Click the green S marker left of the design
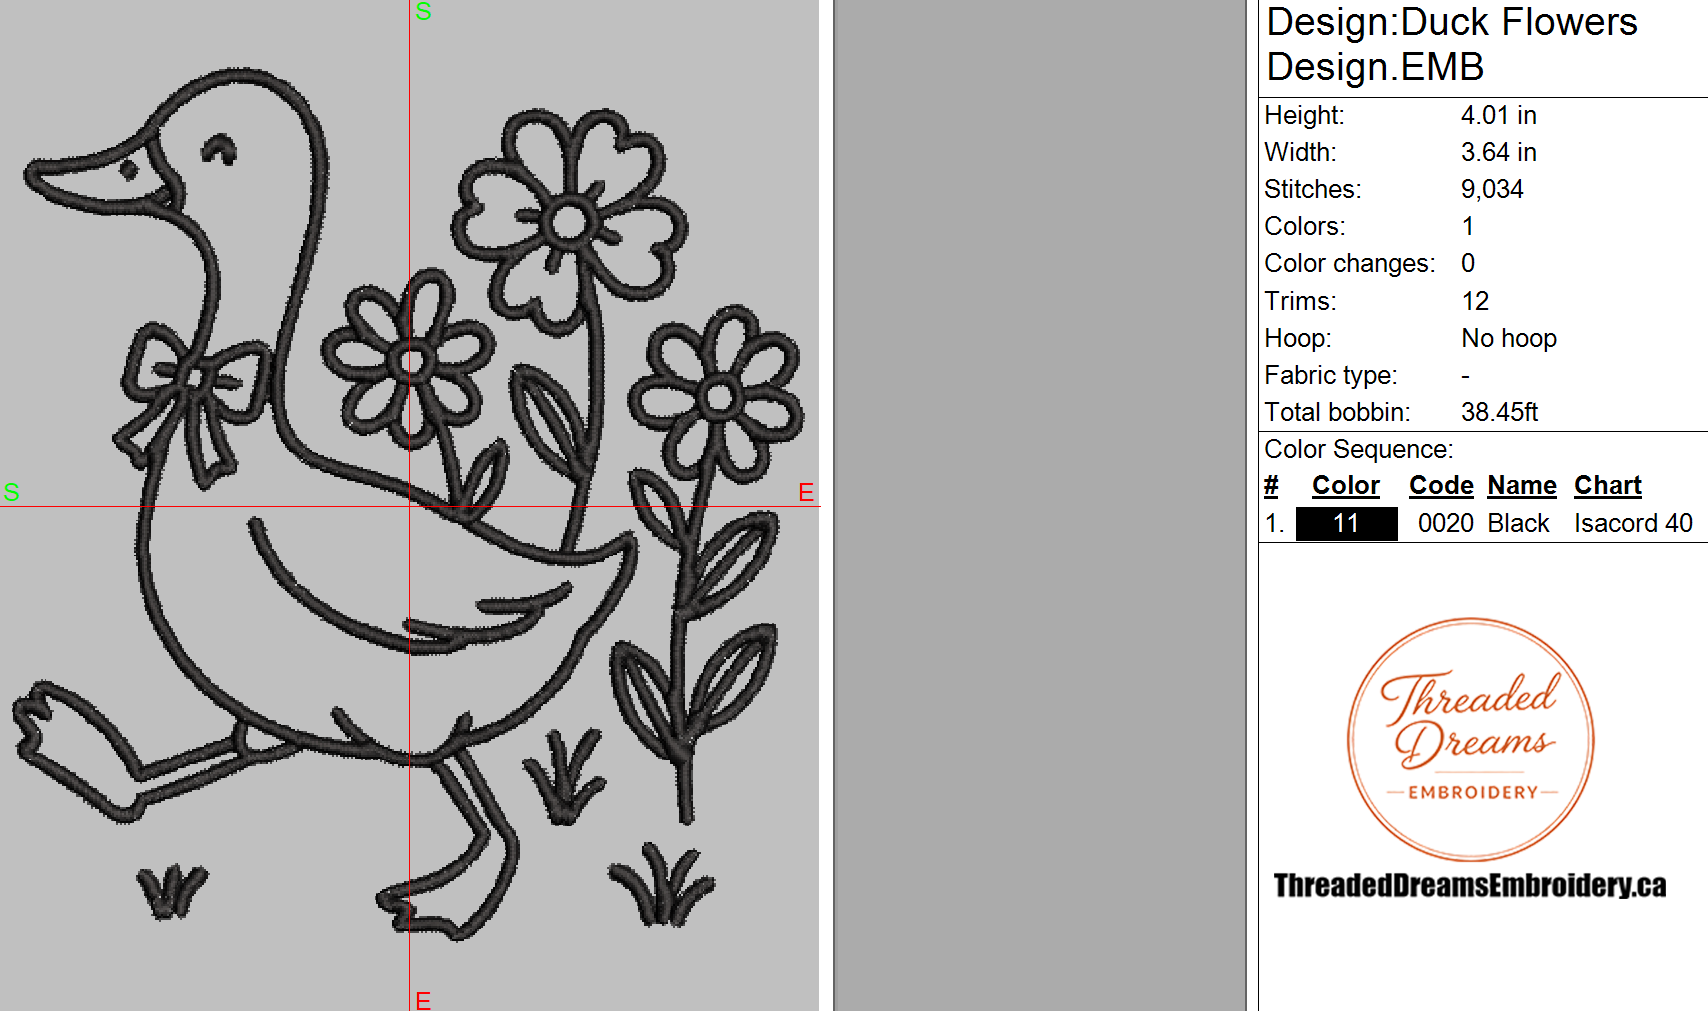This screenshot has height=1011, width=1708. pos(12,492)
